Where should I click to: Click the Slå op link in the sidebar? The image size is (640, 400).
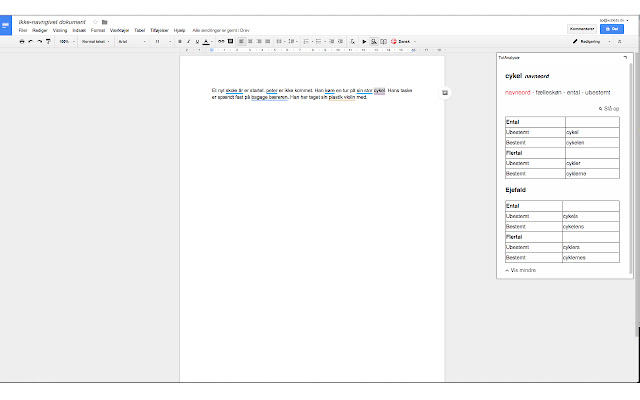609,108
